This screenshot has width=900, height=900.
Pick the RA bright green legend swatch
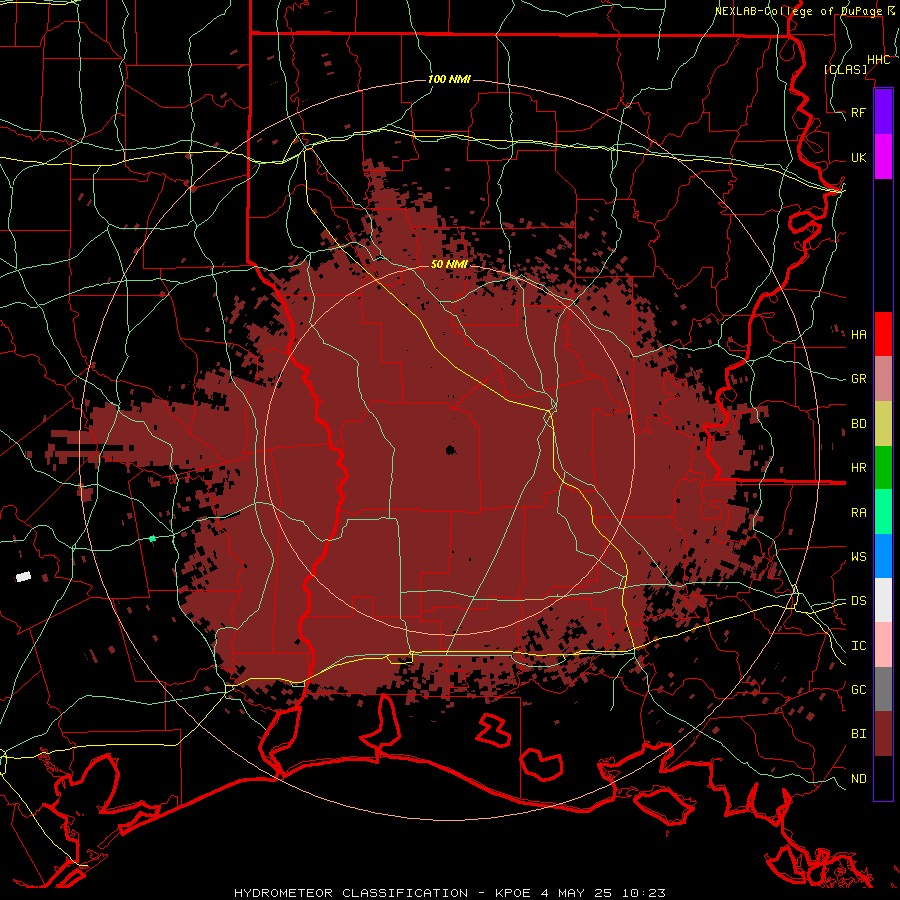pyautogui.click(x=883, y=512)
